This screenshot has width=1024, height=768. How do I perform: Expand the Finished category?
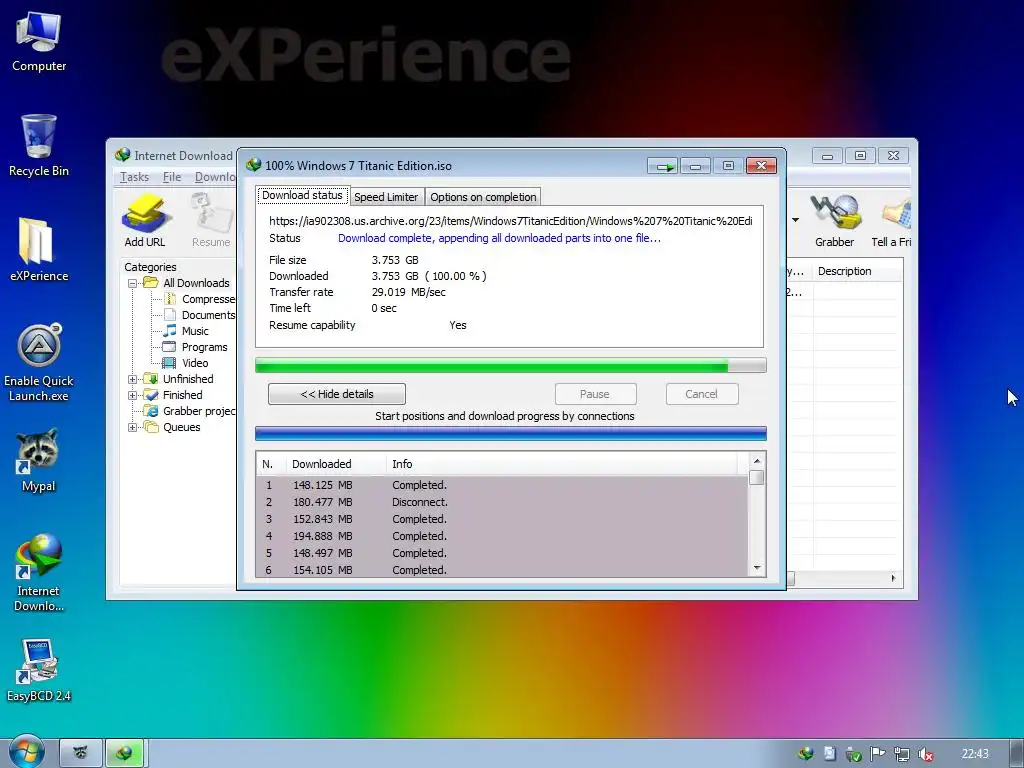click(133, 395)
